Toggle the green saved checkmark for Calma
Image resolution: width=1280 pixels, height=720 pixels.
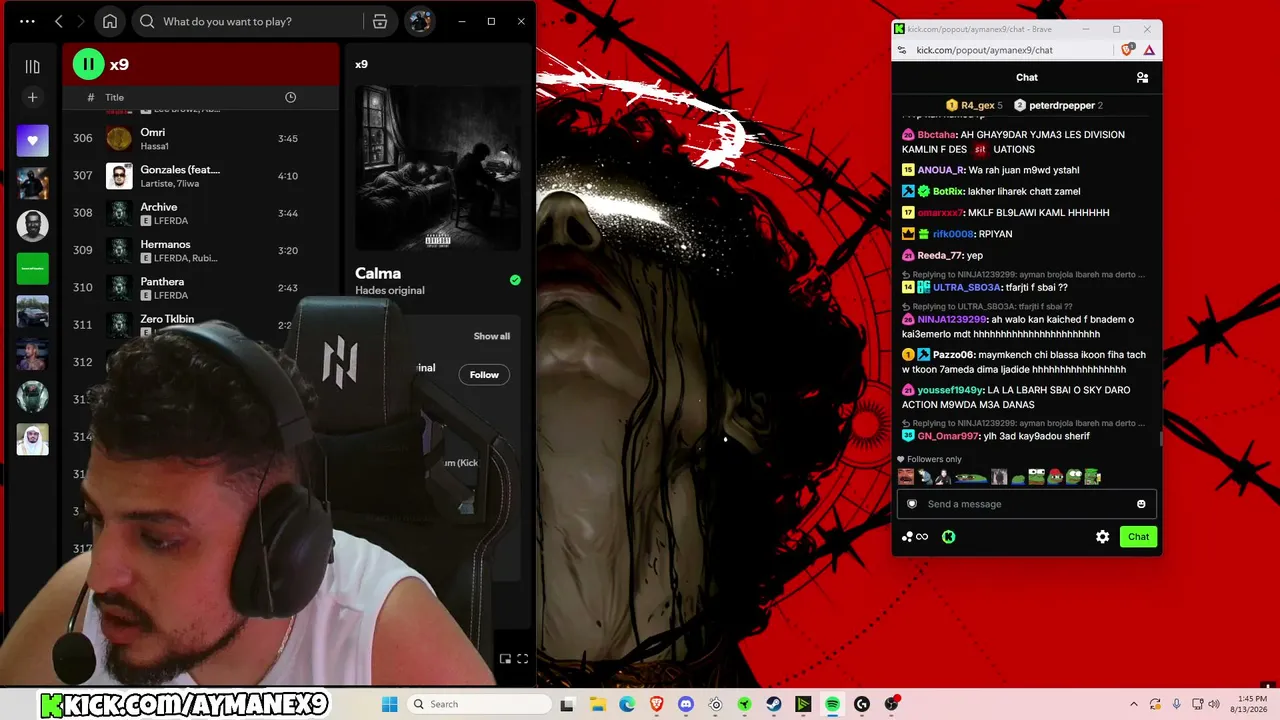pos(515,280)
